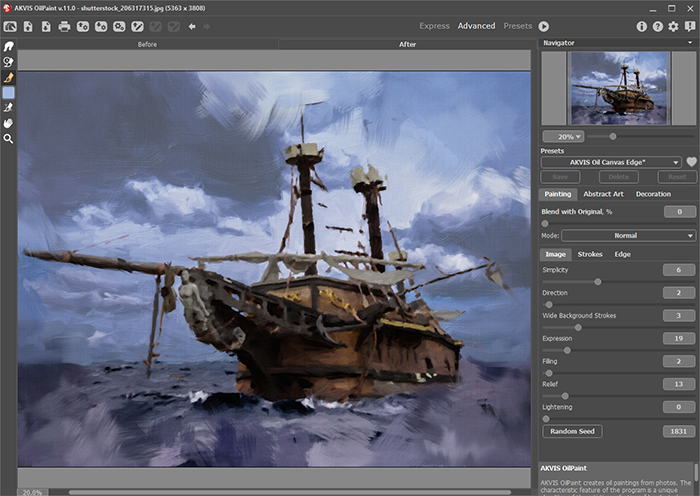700x496 pixels.
Task: Toggle favorite heart for current preset
Action: (690, 162)
